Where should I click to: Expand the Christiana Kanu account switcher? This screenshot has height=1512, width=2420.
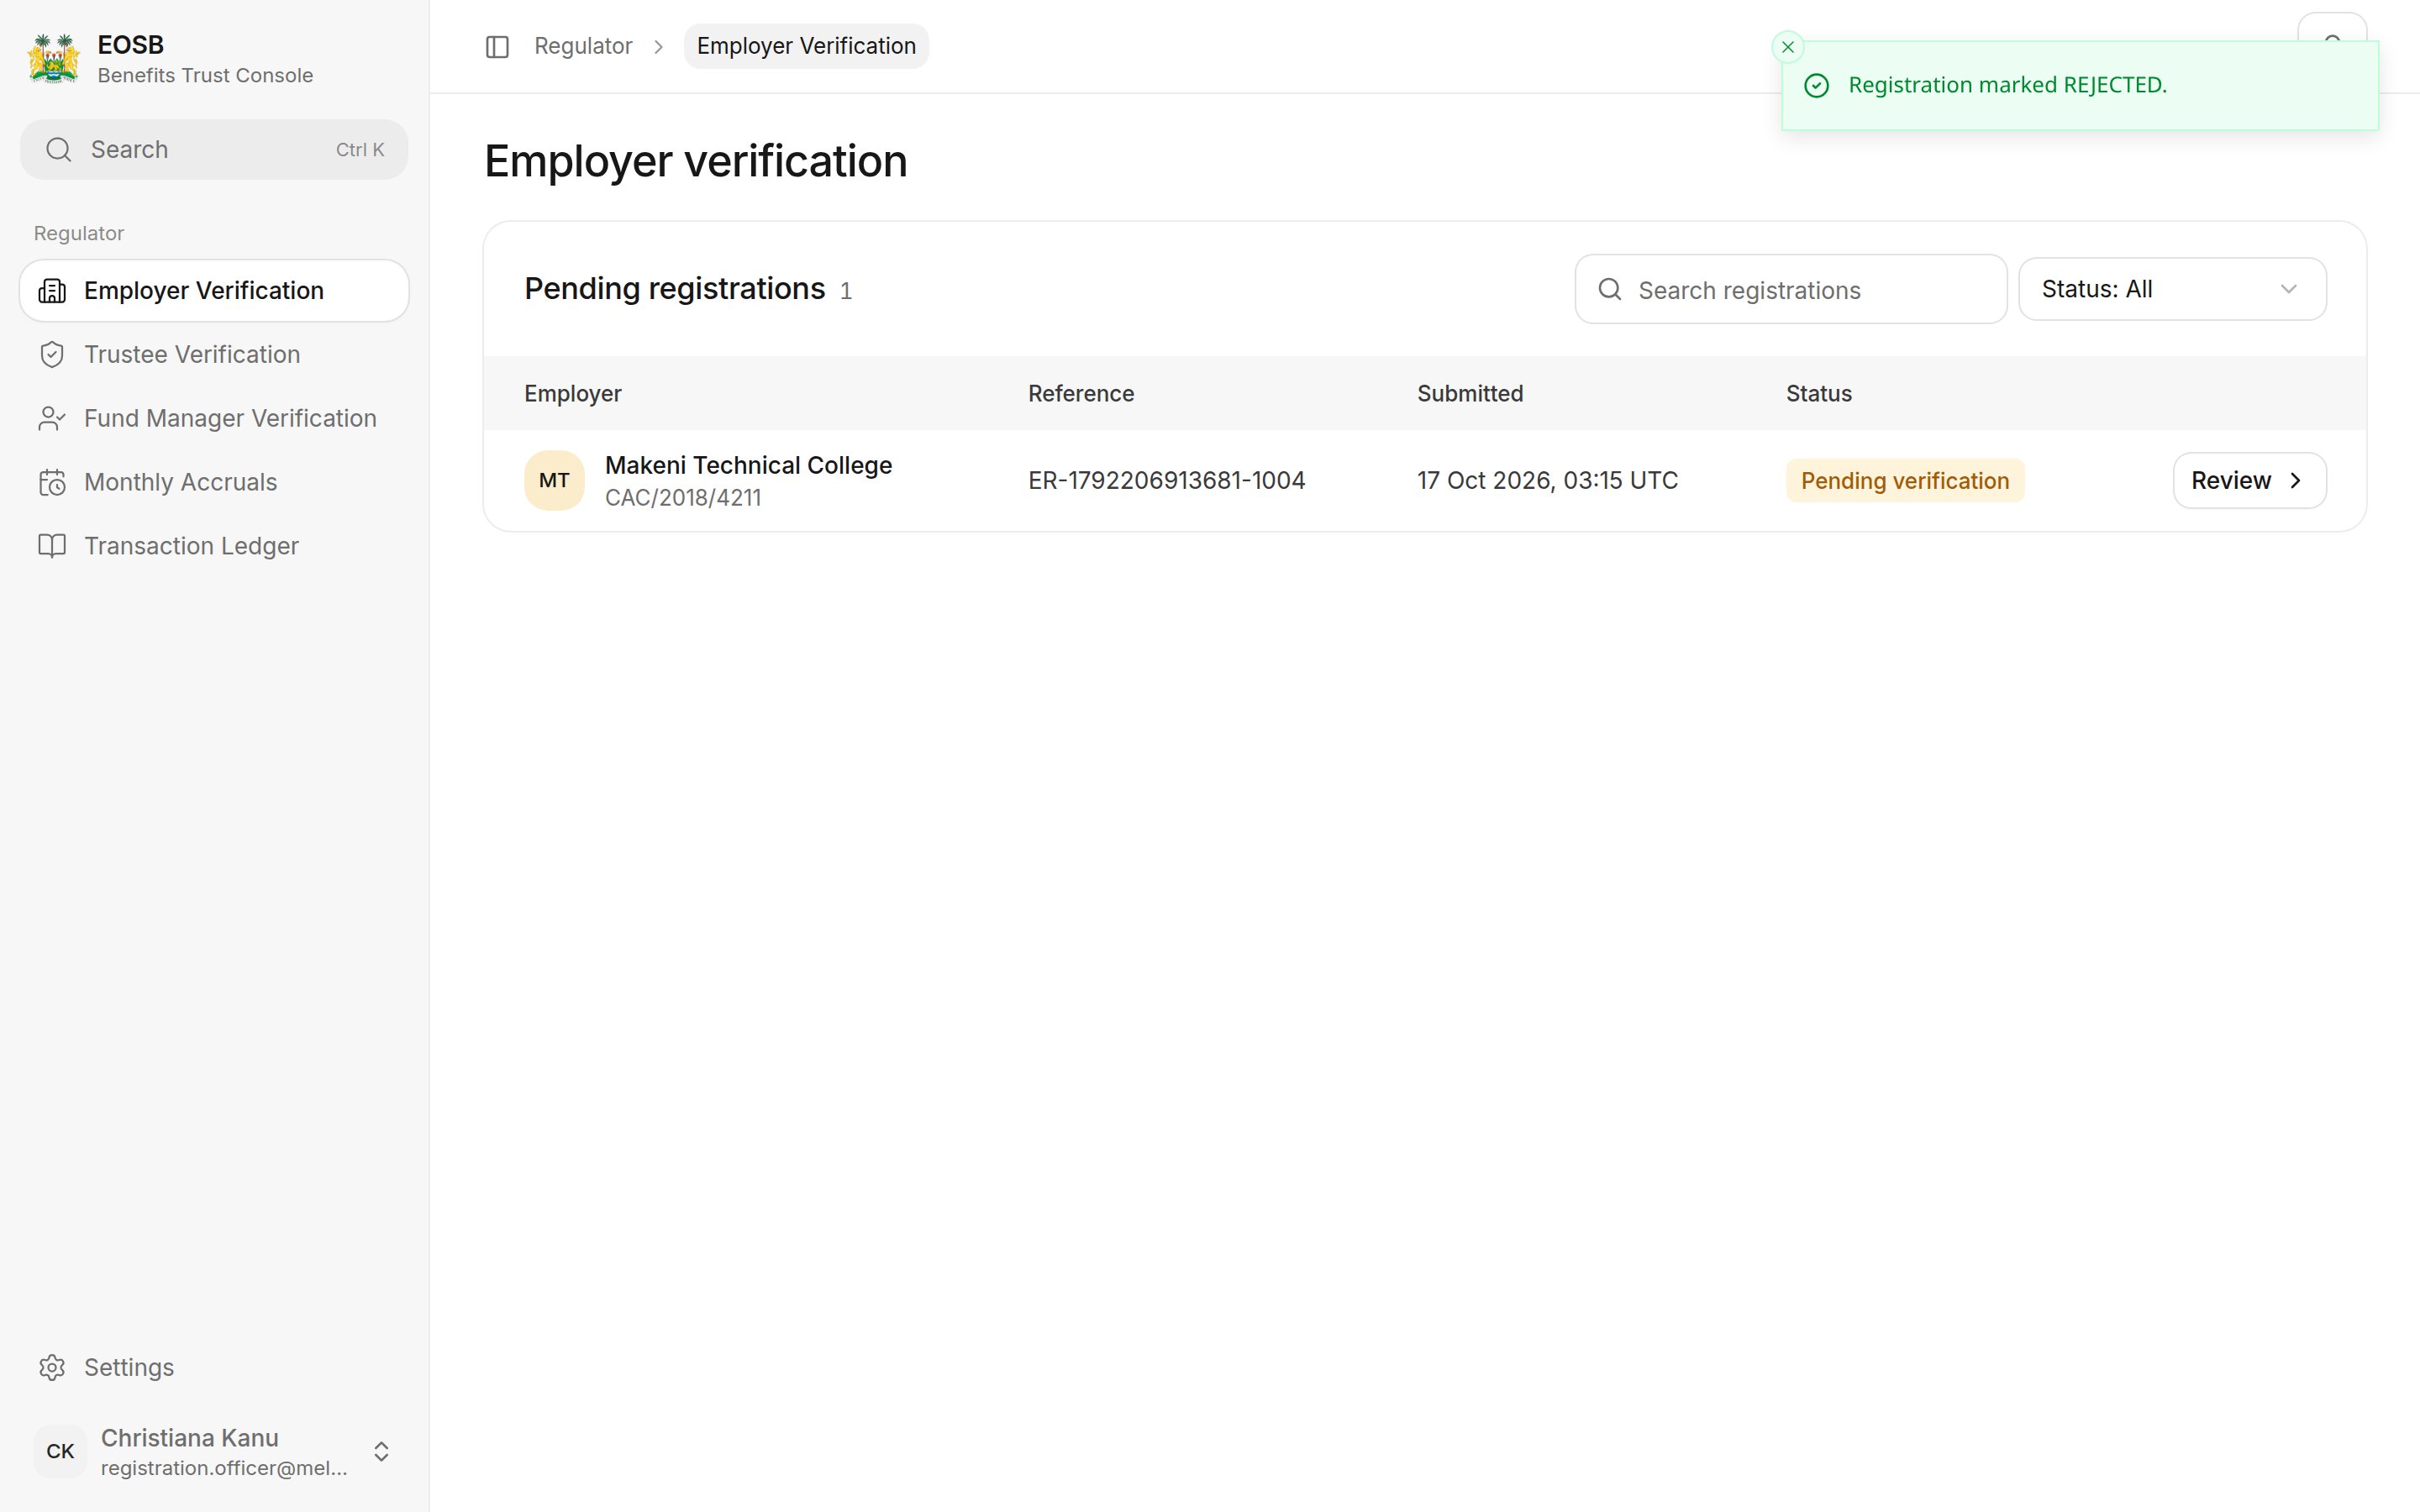coord(381,1451)
